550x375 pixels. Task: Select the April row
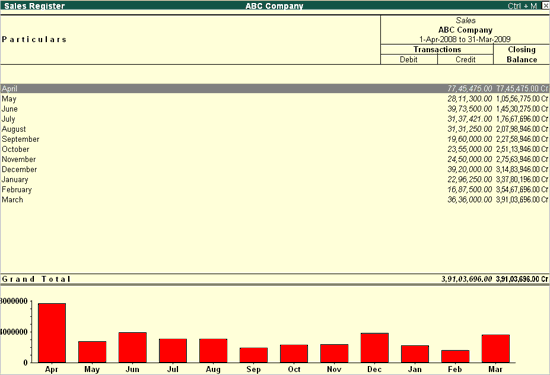pyautogui.click(x=275, y=88)
